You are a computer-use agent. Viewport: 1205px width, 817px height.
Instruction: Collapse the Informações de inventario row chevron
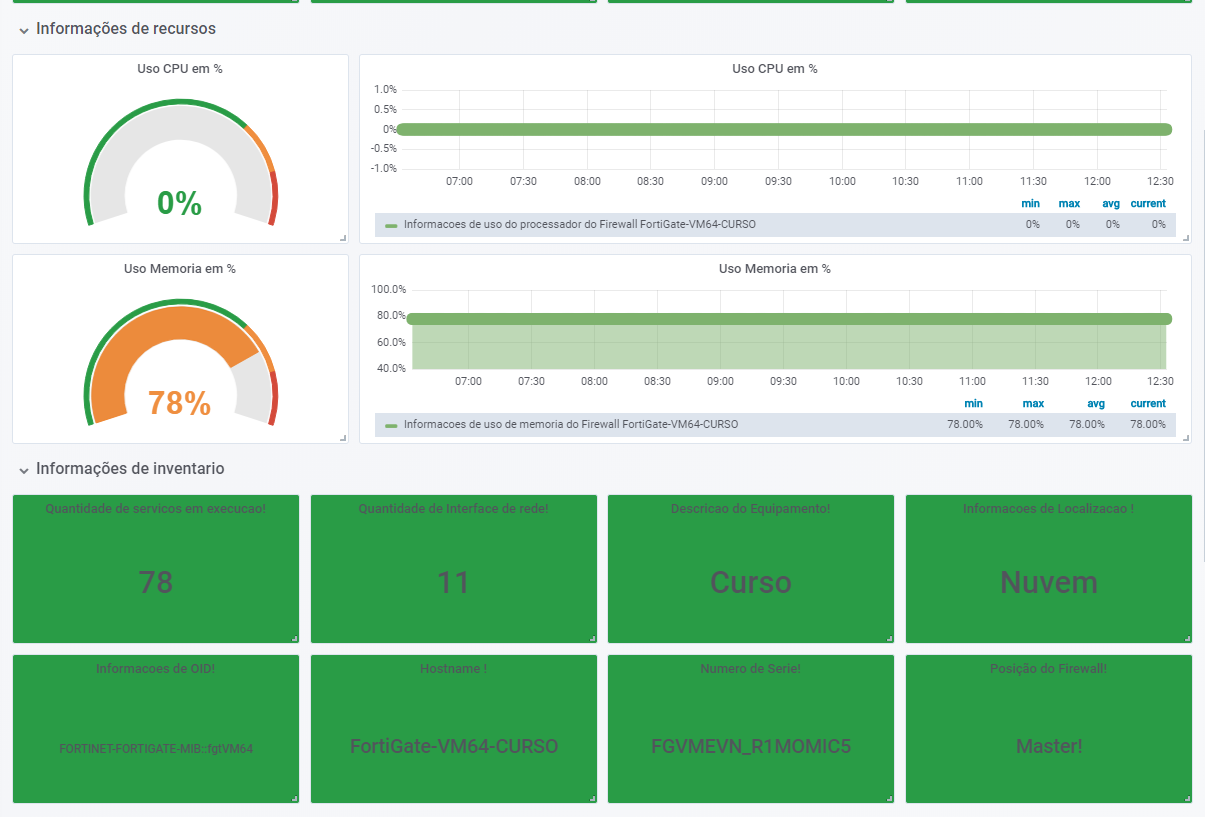pyautogui.click(x=23, y=470)
